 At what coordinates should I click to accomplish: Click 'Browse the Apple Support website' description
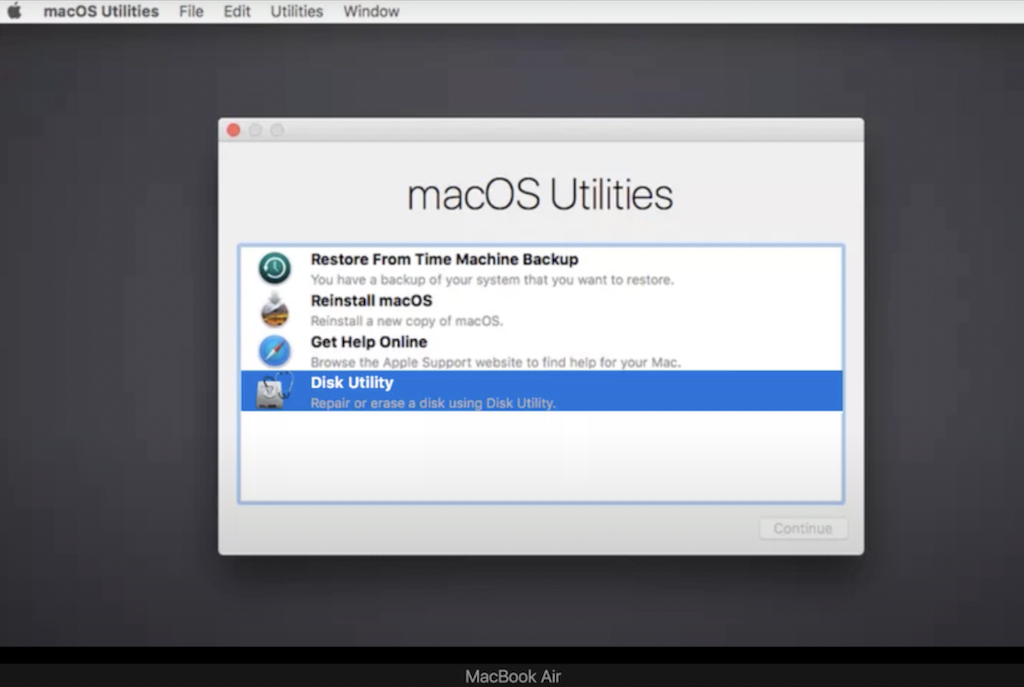pos(496,362)
